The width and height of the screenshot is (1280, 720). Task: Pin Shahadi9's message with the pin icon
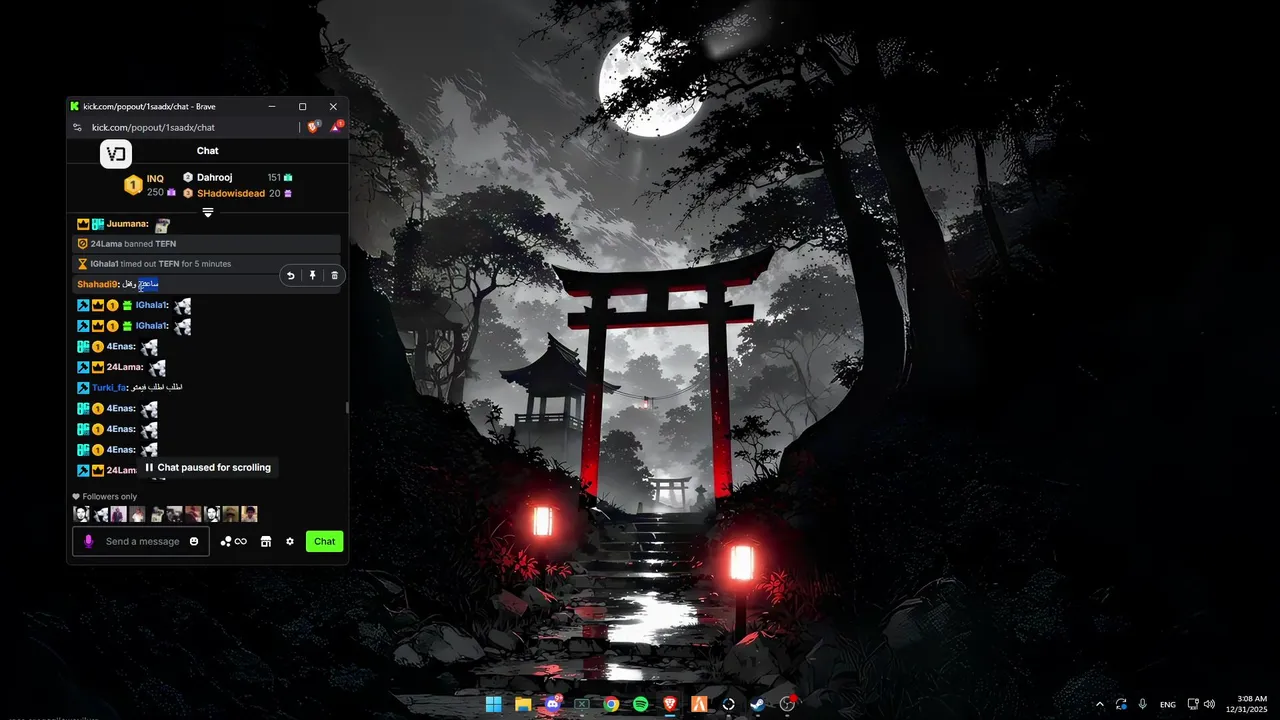click(x=312, y=276)
